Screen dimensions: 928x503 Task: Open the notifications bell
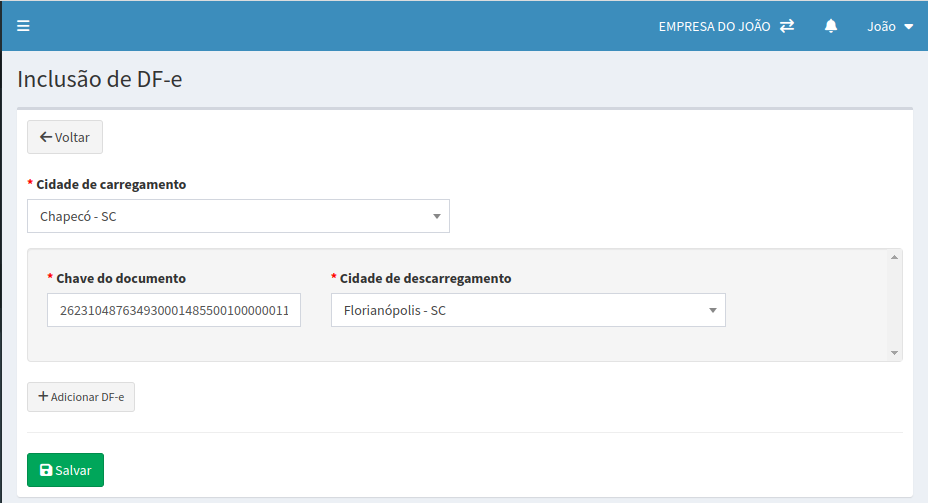point(831,26)
